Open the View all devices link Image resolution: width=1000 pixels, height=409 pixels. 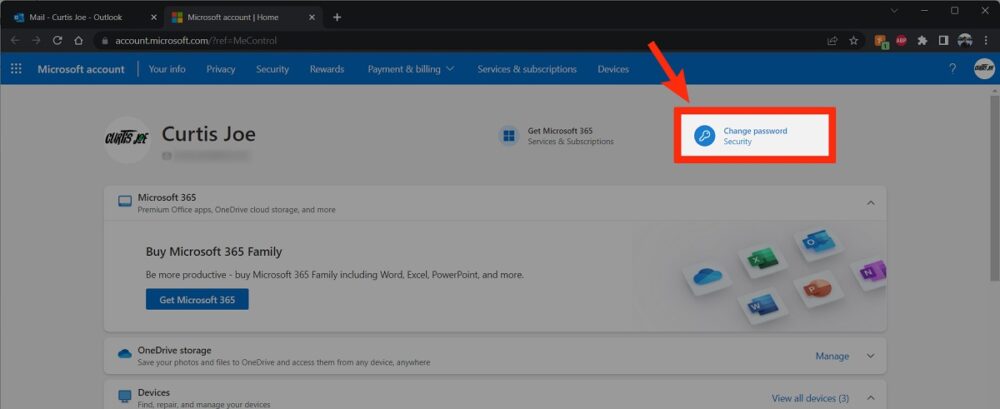coord(810,398)
